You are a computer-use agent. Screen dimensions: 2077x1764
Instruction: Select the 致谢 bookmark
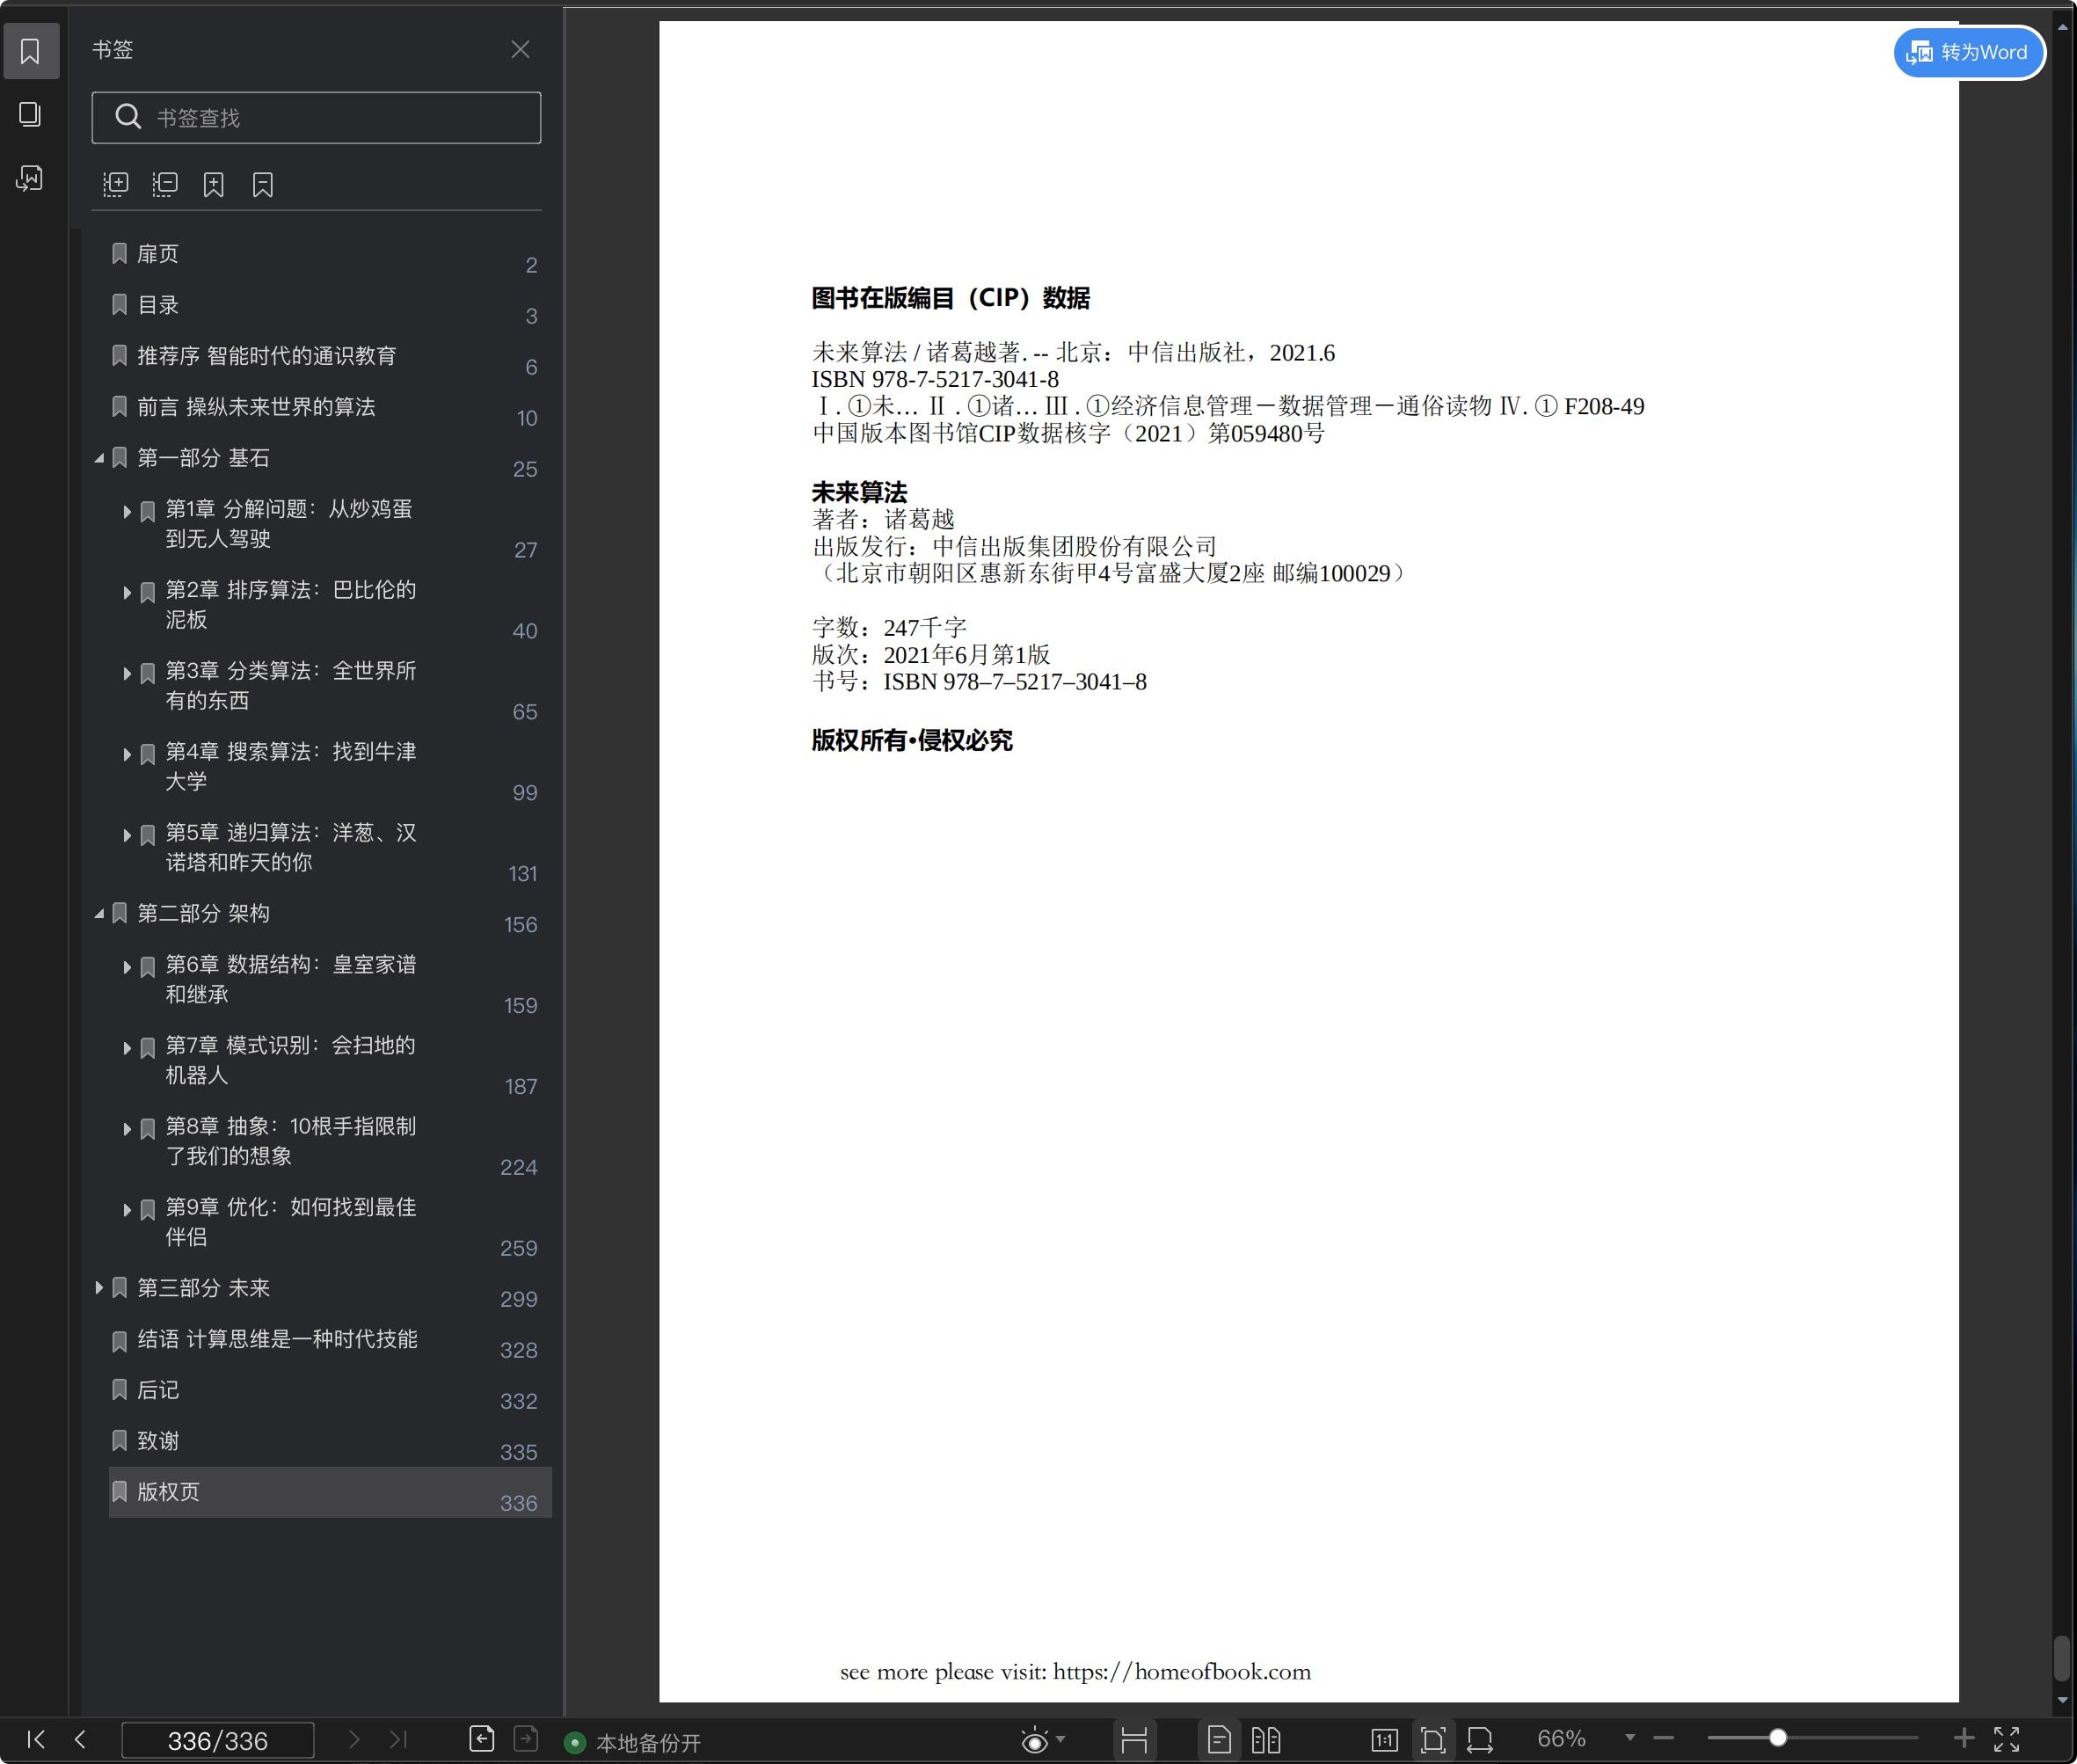[158, 1441]
